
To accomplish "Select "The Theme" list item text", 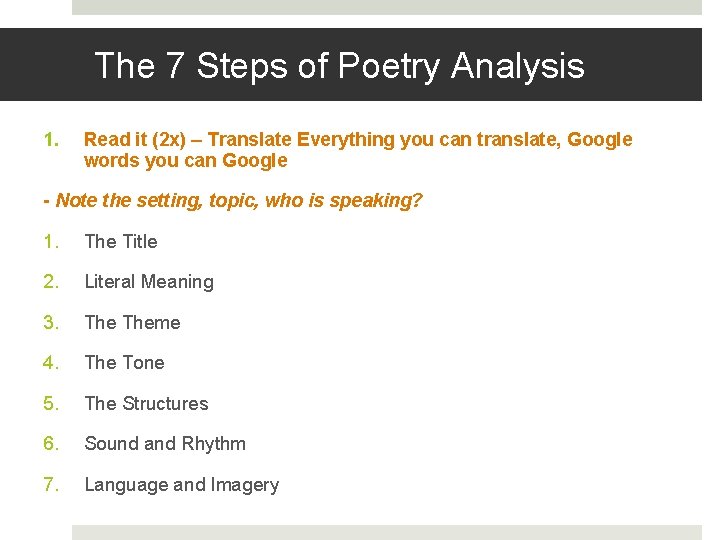I will [x=132, y=322].
